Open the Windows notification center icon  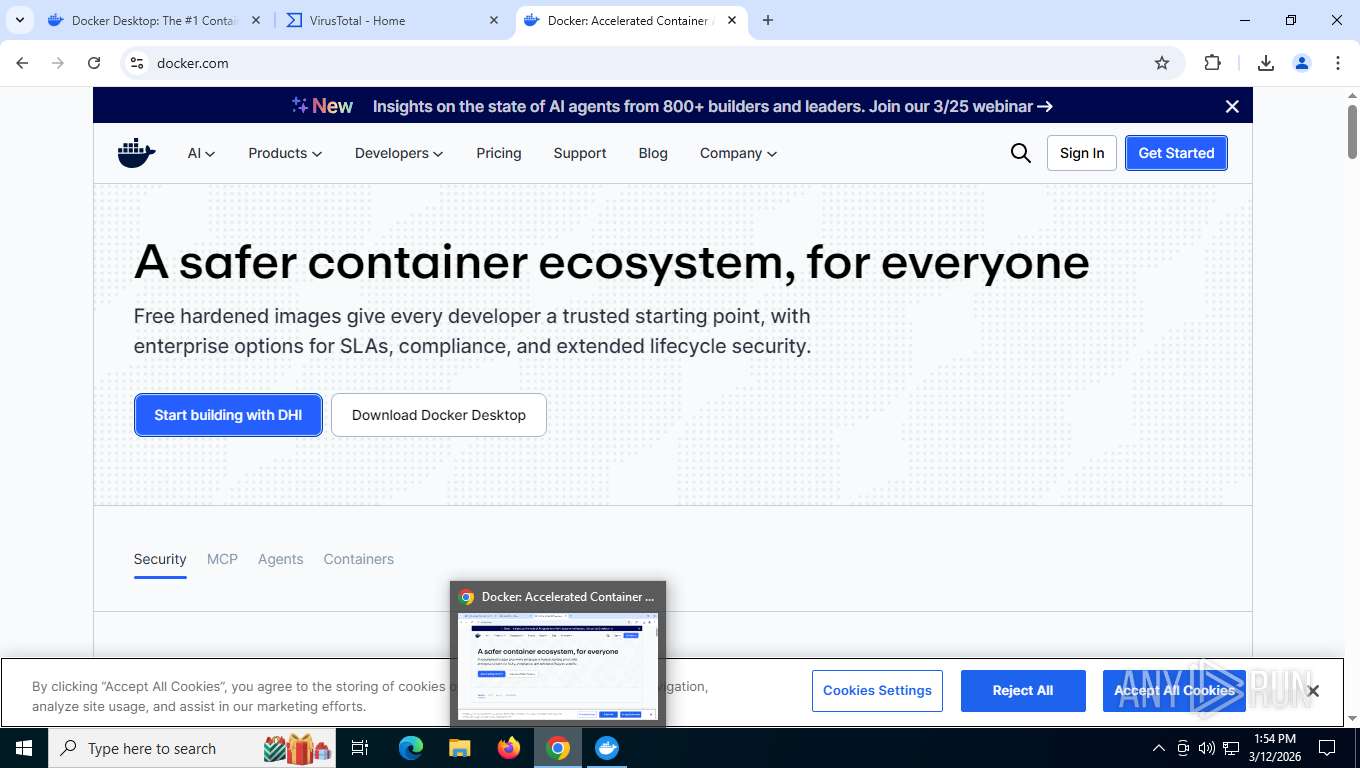(x=1327, y=748)
